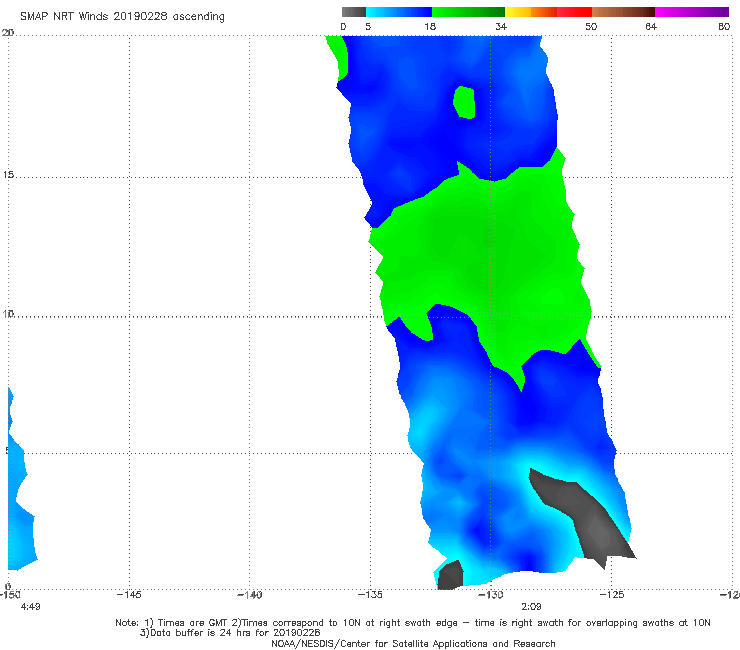Screen dimensions: 740x650
Task: Click the swath time '2:09'
Action: [x=531, y=607]
